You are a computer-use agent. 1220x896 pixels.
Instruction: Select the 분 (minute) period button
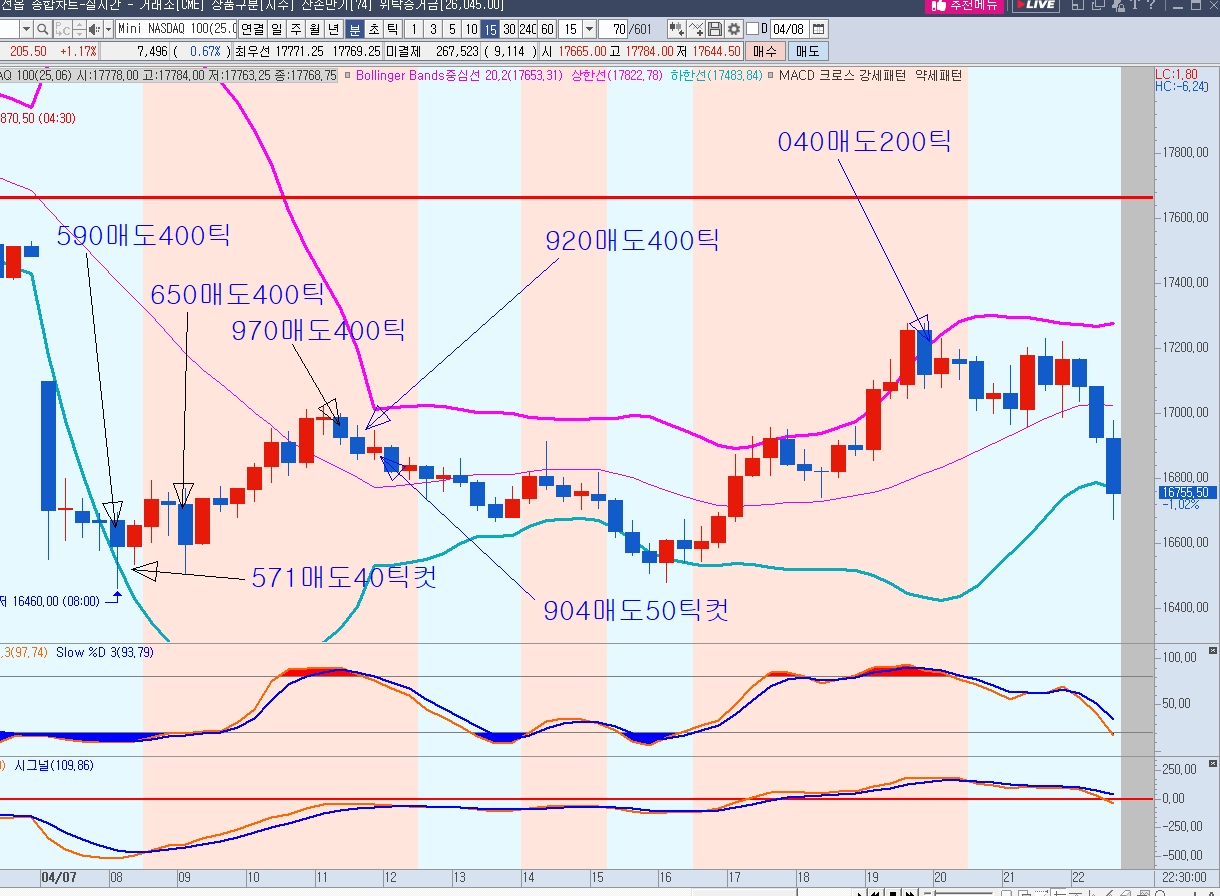coord(354,29)
